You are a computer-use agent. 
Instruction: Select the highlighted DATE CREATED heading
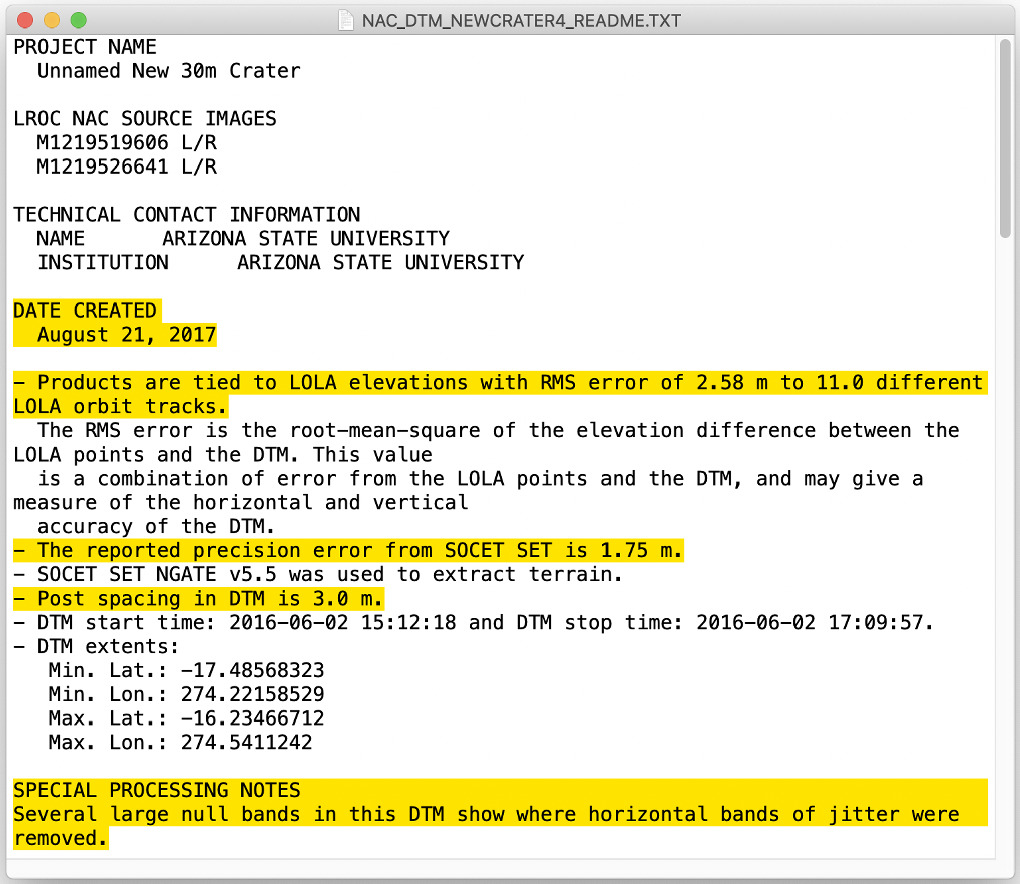click(84, 310)
